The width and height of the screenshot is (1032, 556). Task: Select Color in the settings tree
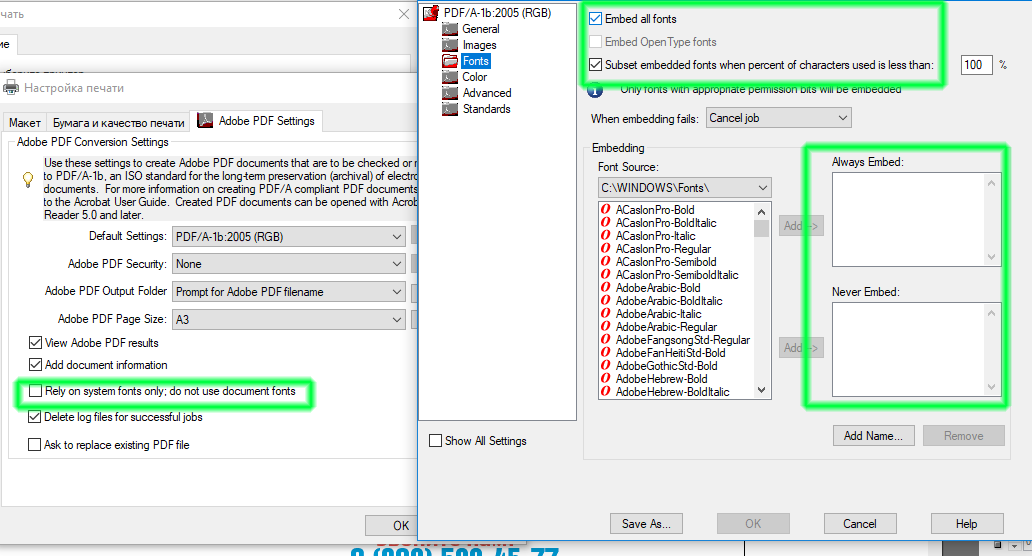[475, 77]
